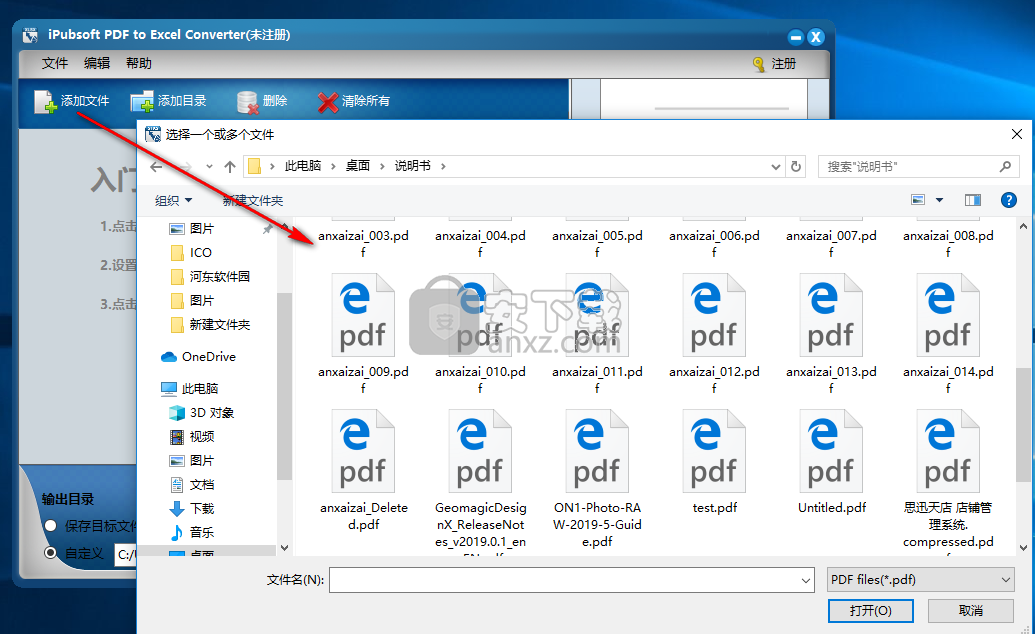
Task: Select the 保存目标文件 radio button
Action: point(50,526)
